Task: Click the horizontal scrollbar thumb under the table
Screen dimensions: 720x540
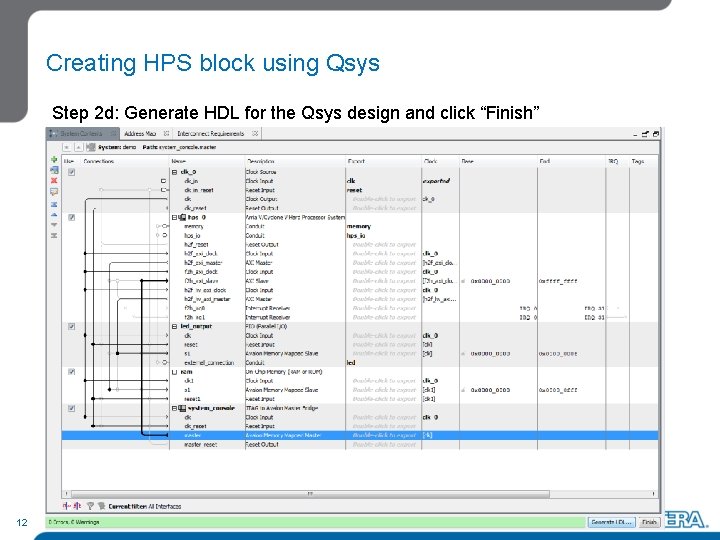Action: 310,494
